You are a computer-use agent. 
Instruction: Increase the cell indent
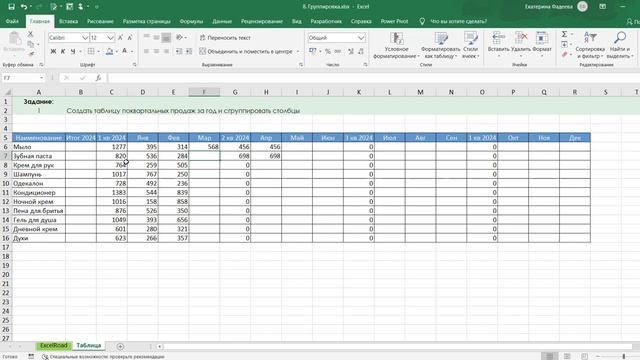pyautogui.click(x=189, y=51)
